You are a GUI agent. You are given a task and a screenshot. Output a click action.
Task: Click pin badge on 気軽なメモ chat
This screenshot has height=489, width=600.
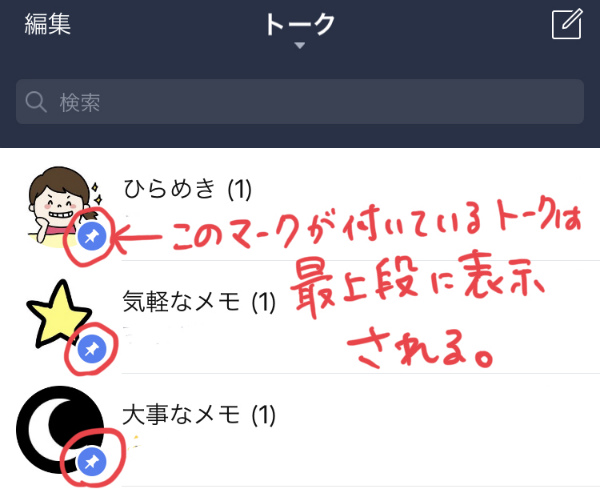(x=92, y=349)
